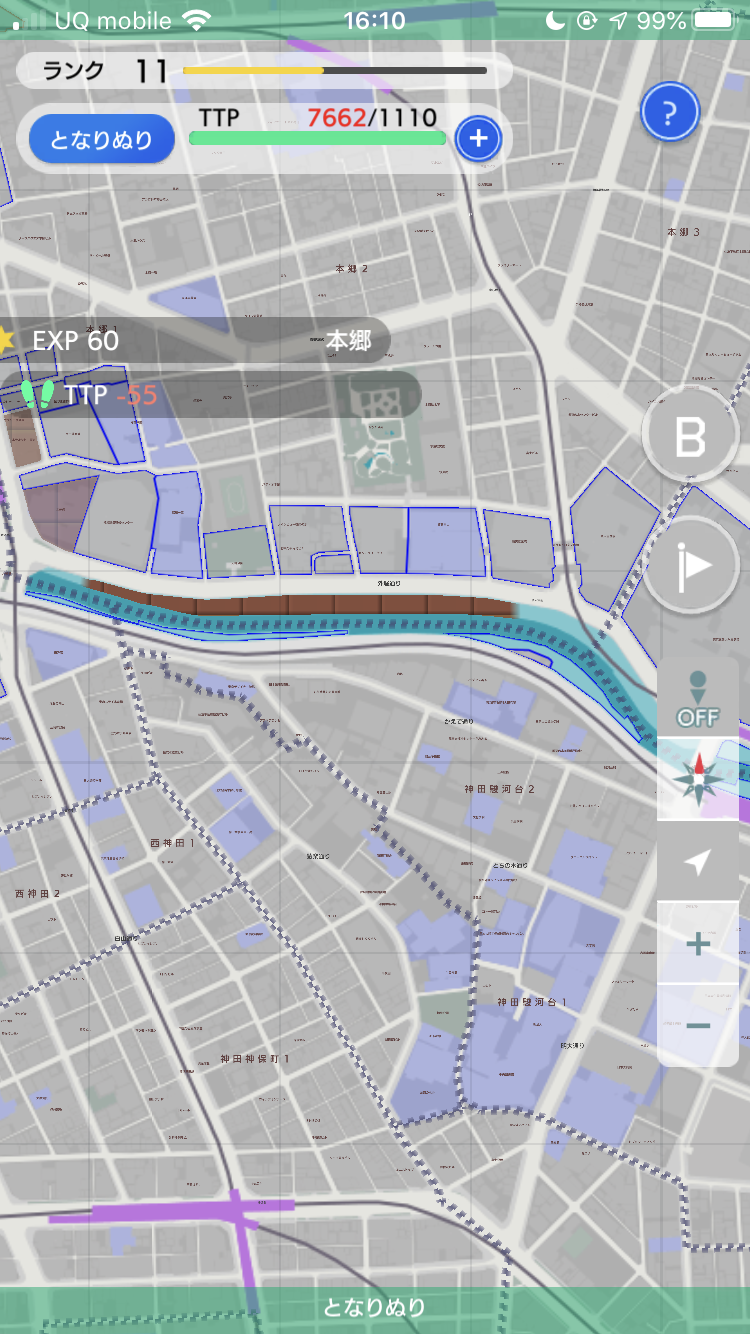Tap the green TTP gauge bar

pyautogui.click(x=318, y=139)
